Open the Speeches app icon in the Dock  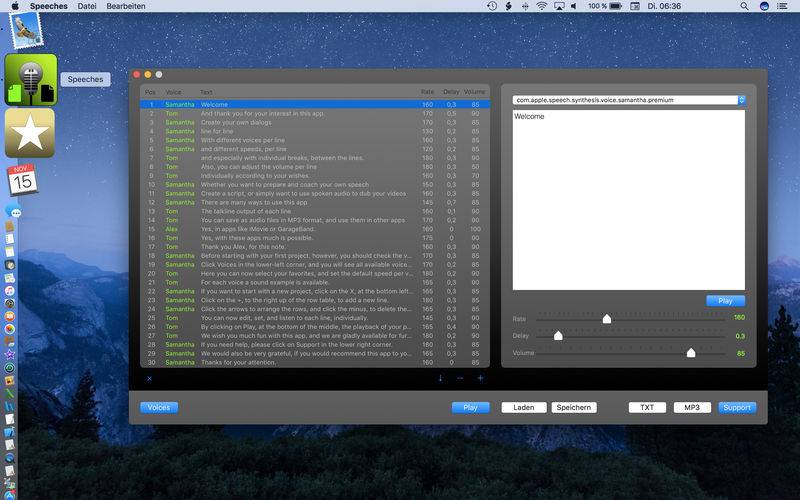(x=30, y=79)
